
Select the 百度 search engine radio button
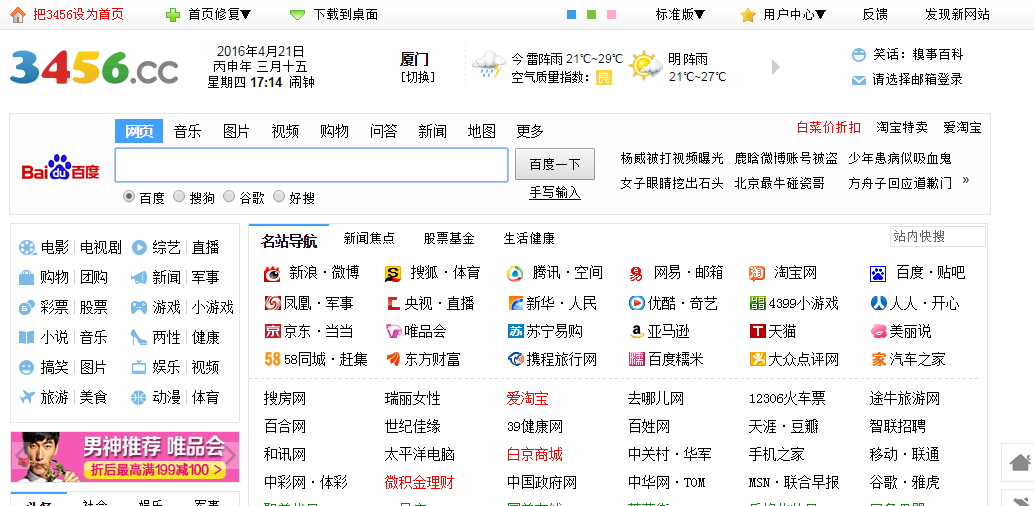pos(129,197)
